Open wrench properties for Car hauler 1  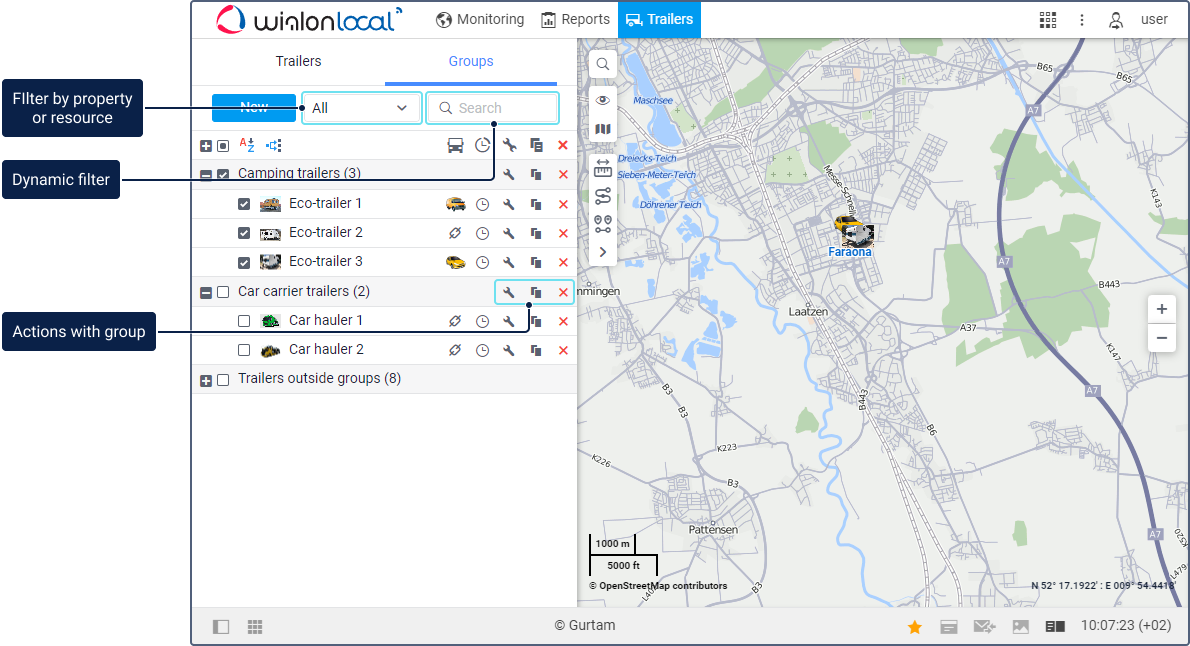tap(509, 321)
